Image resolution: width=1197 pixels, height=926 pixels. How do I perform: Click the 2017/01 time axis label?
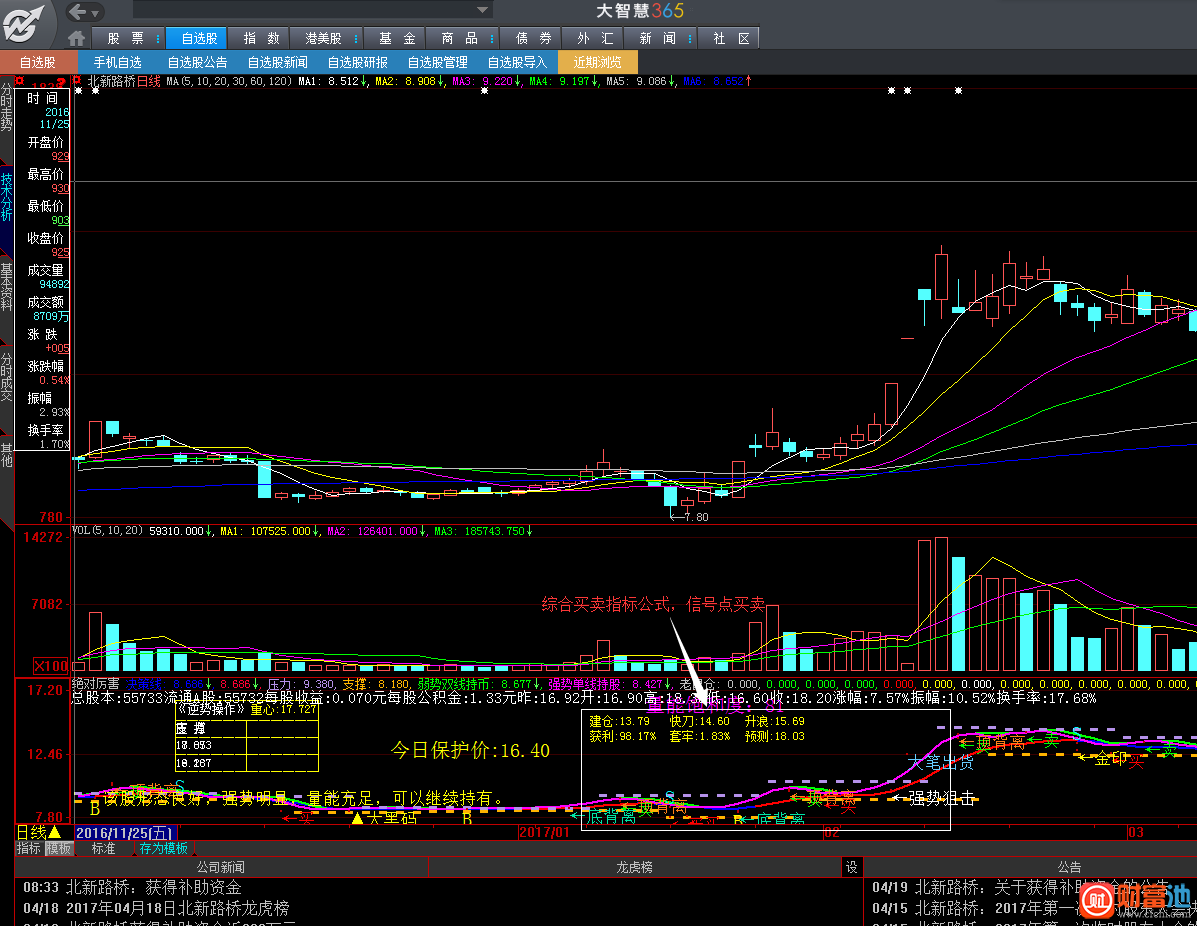point(544,832)
